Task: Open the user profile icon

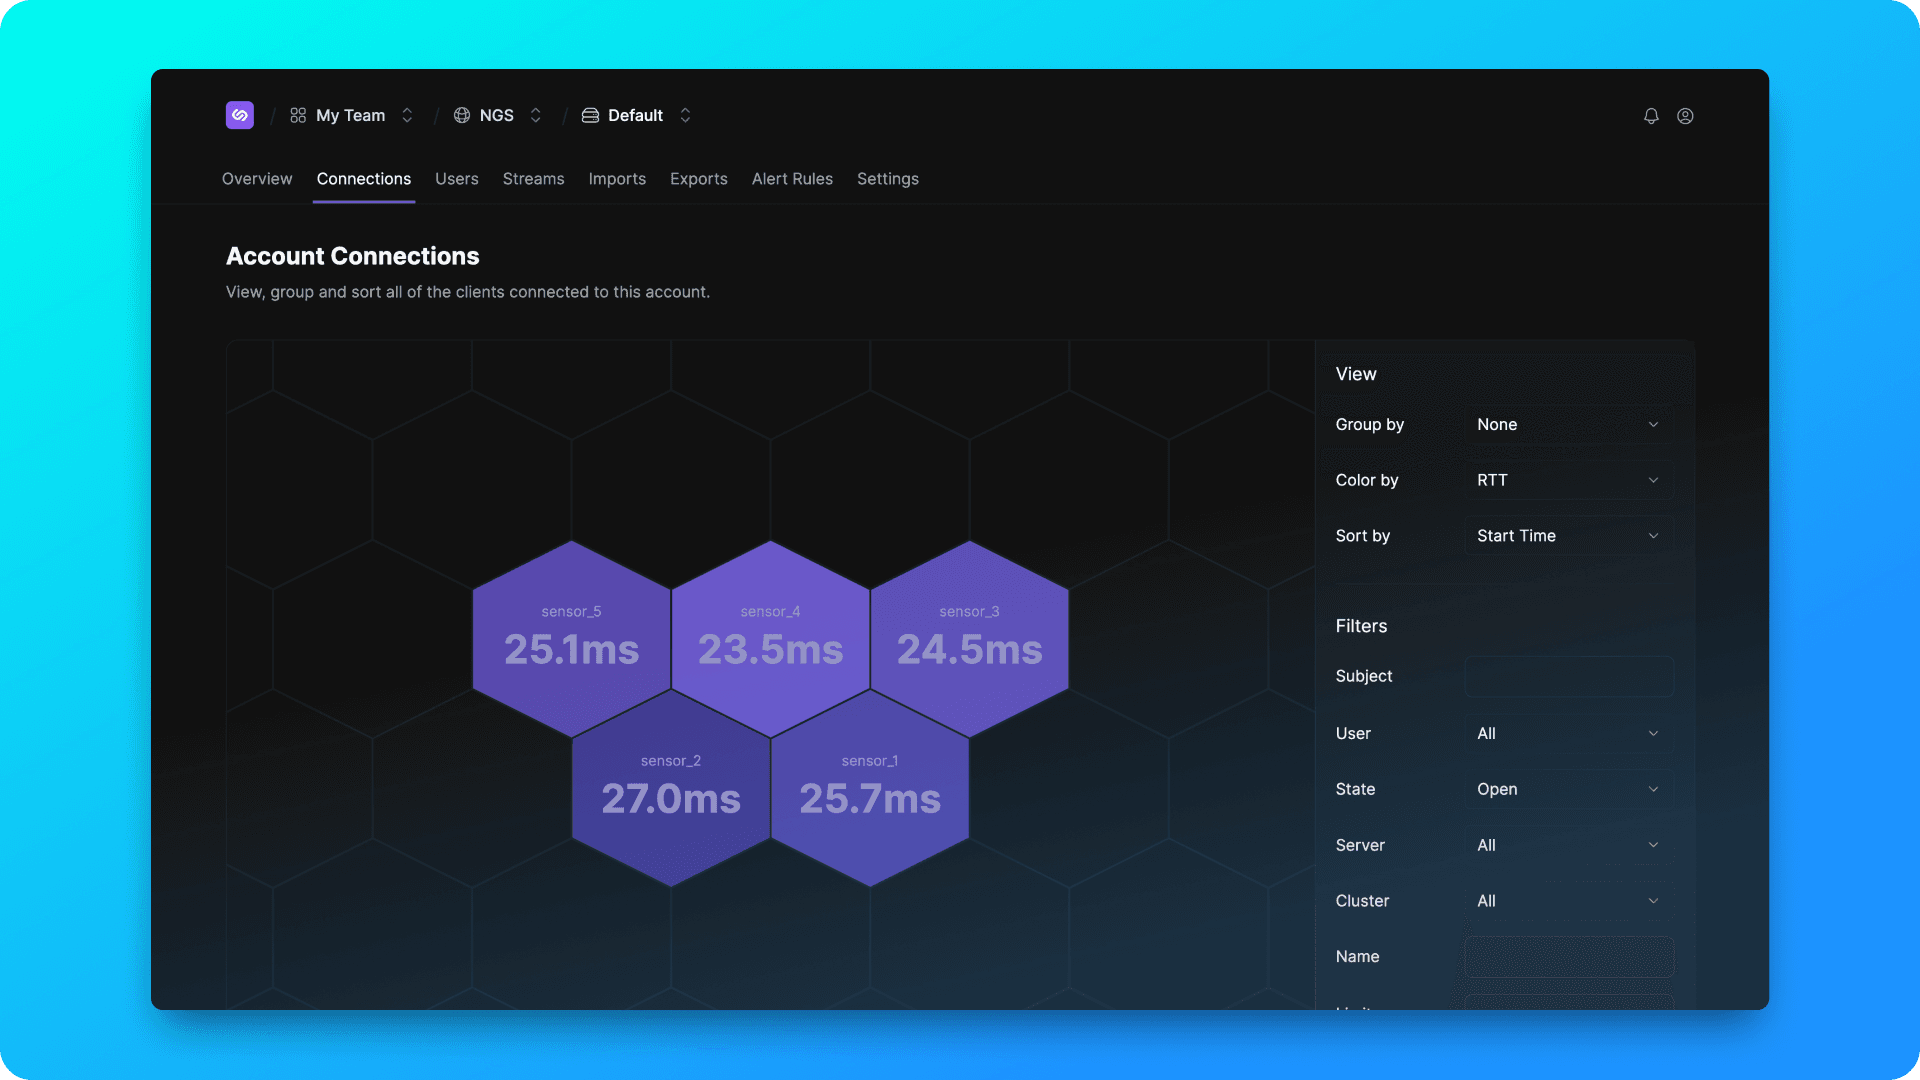Action: pyautogui.click(x=1685, y=116)
